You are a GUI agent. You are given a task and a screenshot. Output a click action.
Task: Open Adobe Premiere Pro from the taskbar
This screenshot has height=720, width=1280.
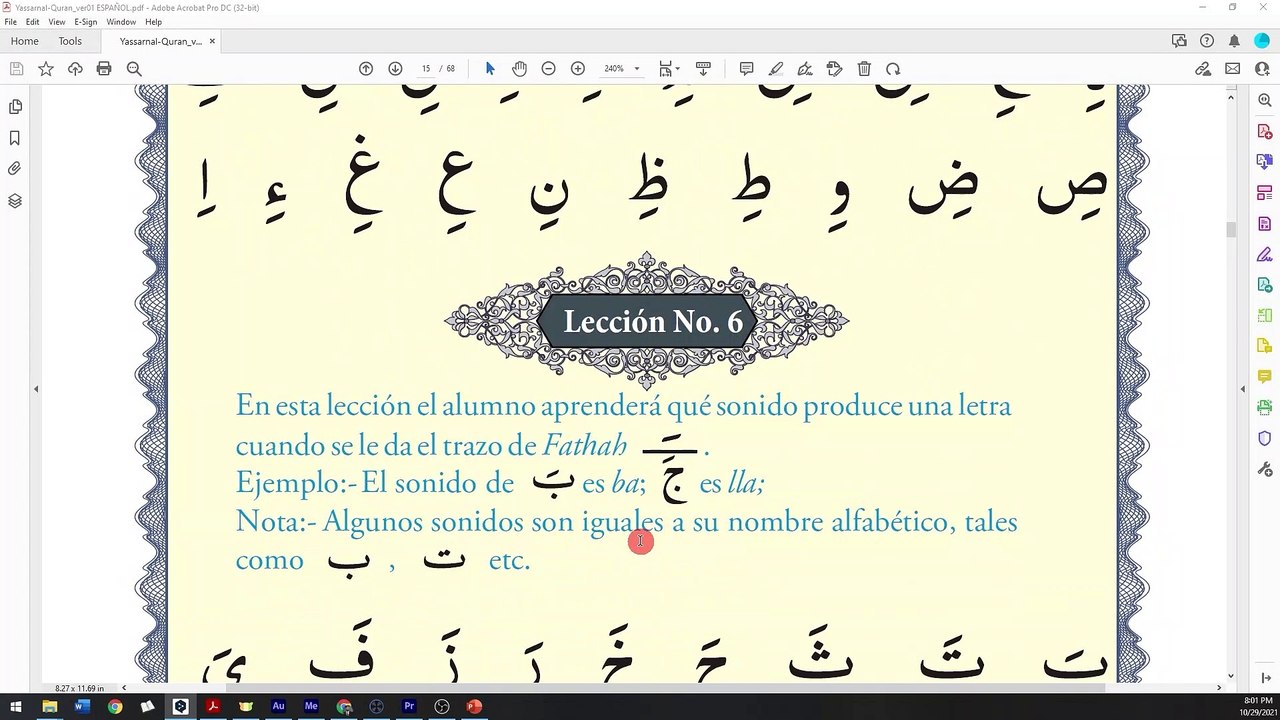coord(409,706)
